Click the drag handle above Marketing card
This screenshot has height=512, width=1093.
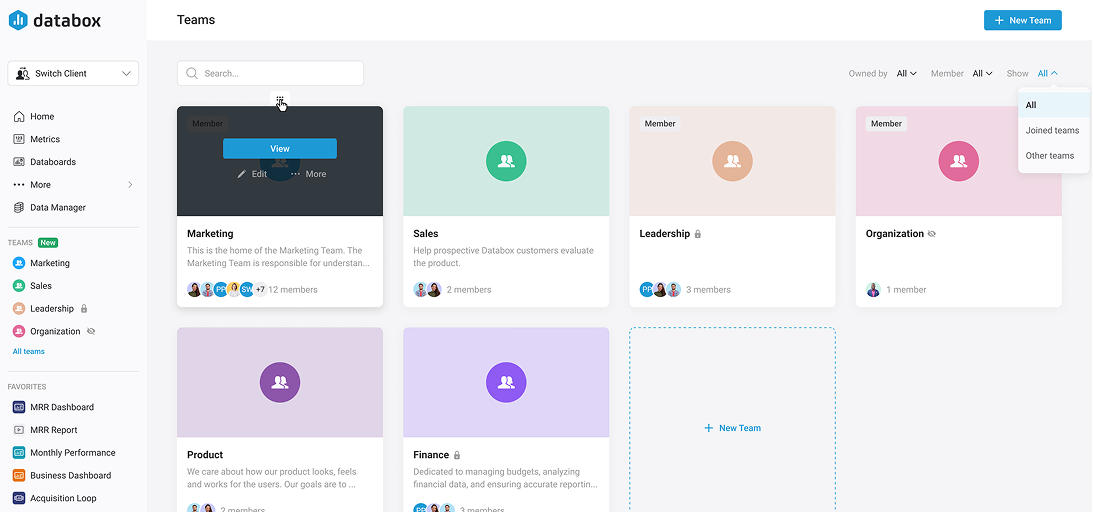point(280,100)
